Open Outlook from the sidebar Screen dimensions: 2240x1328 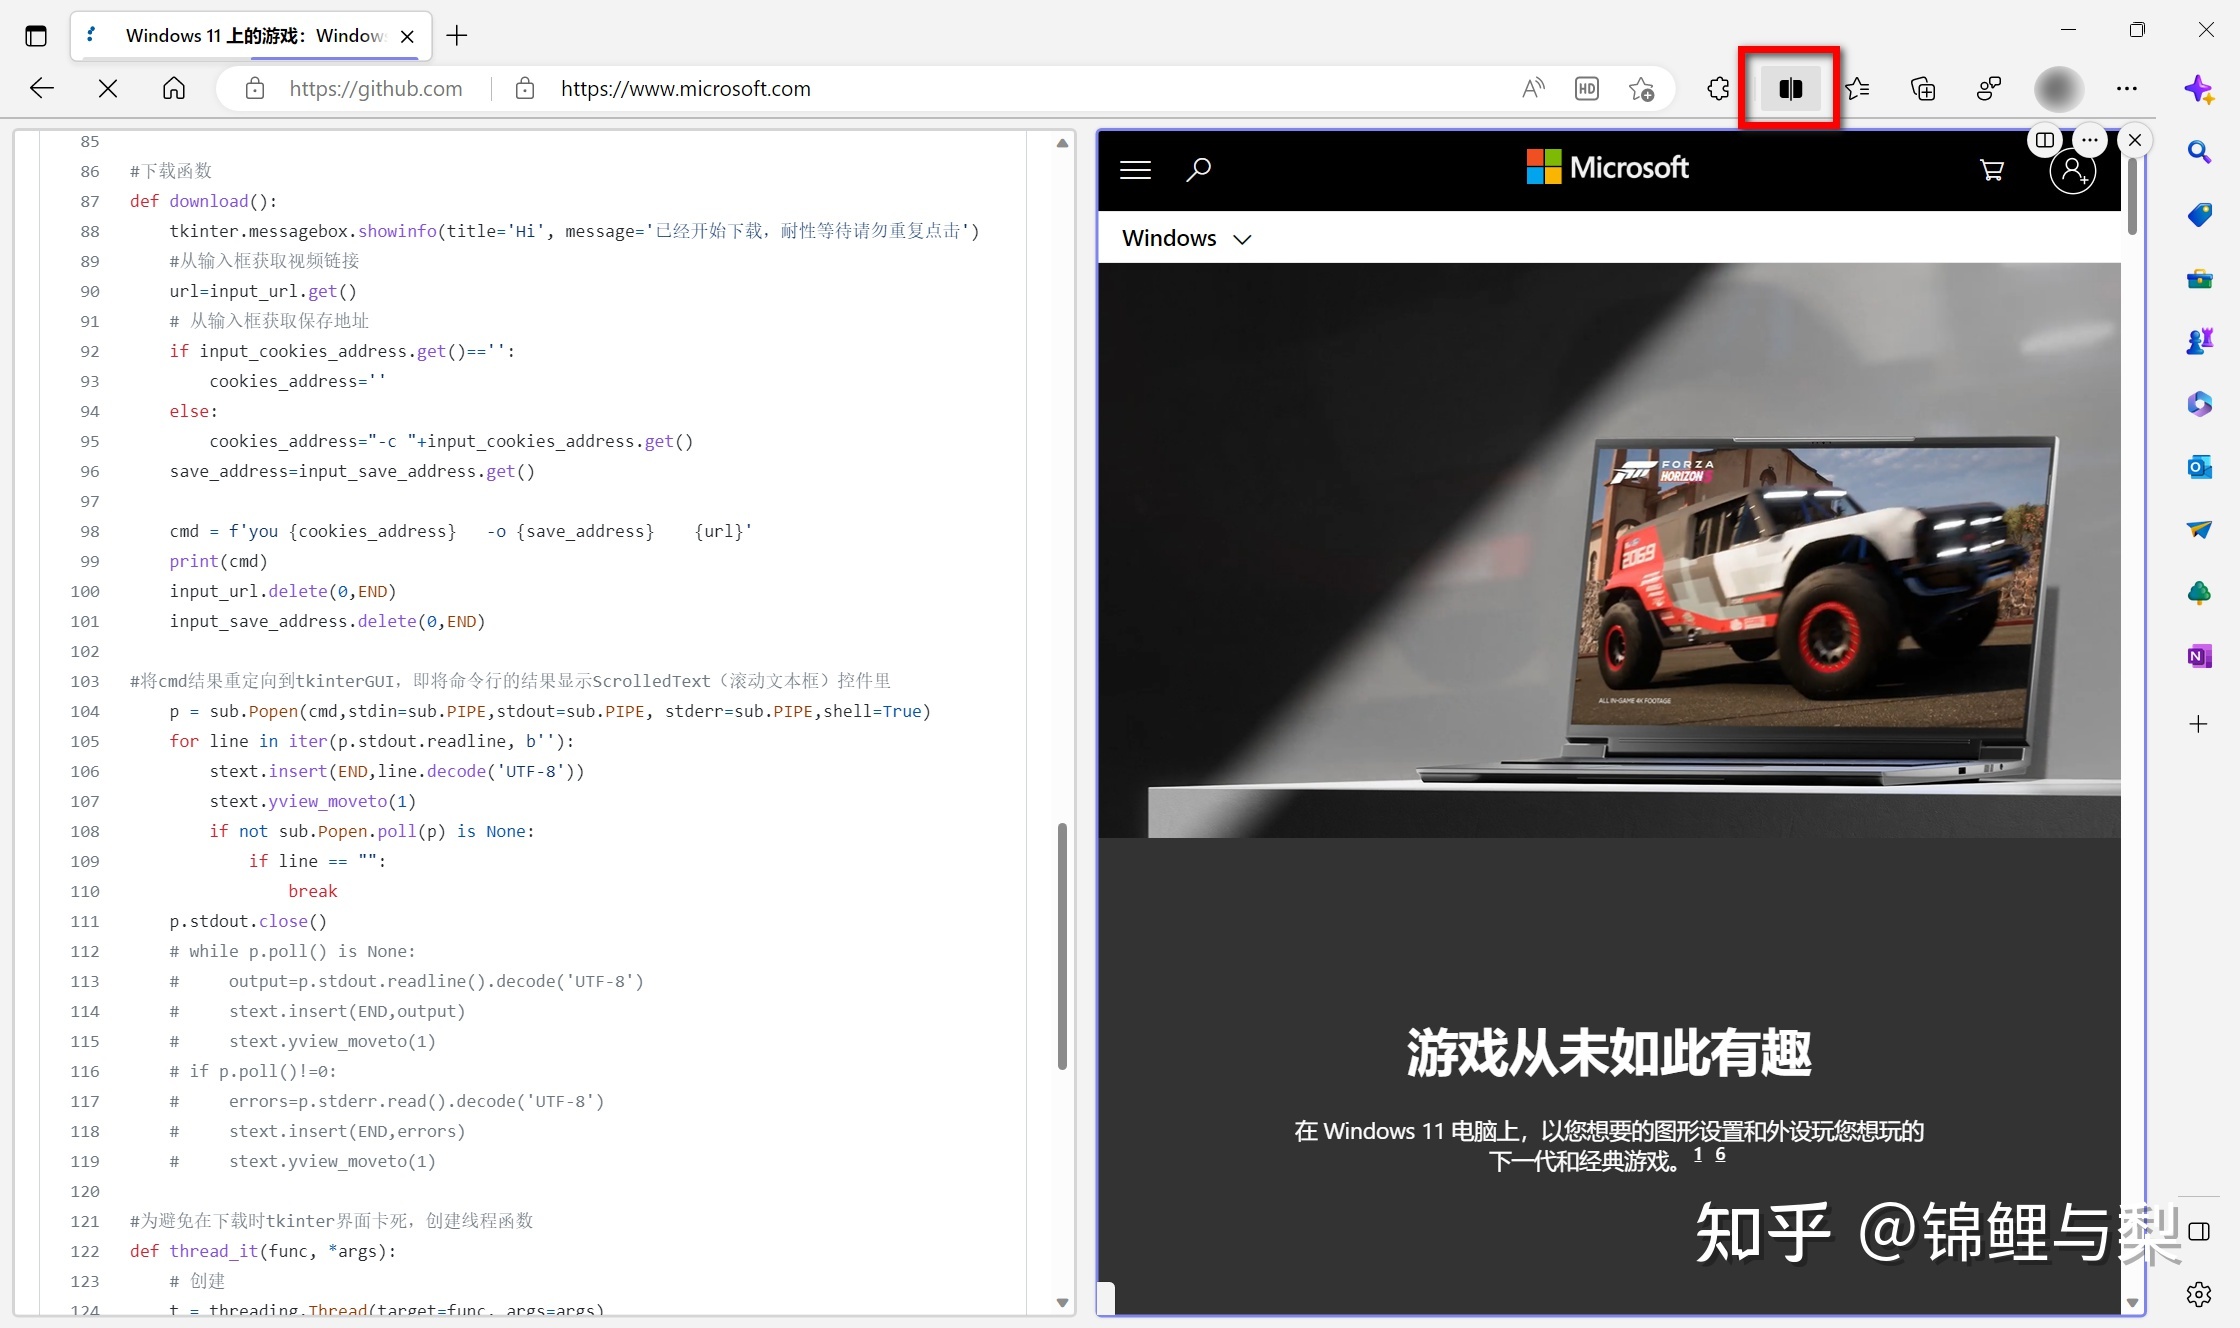point(2198,466)
